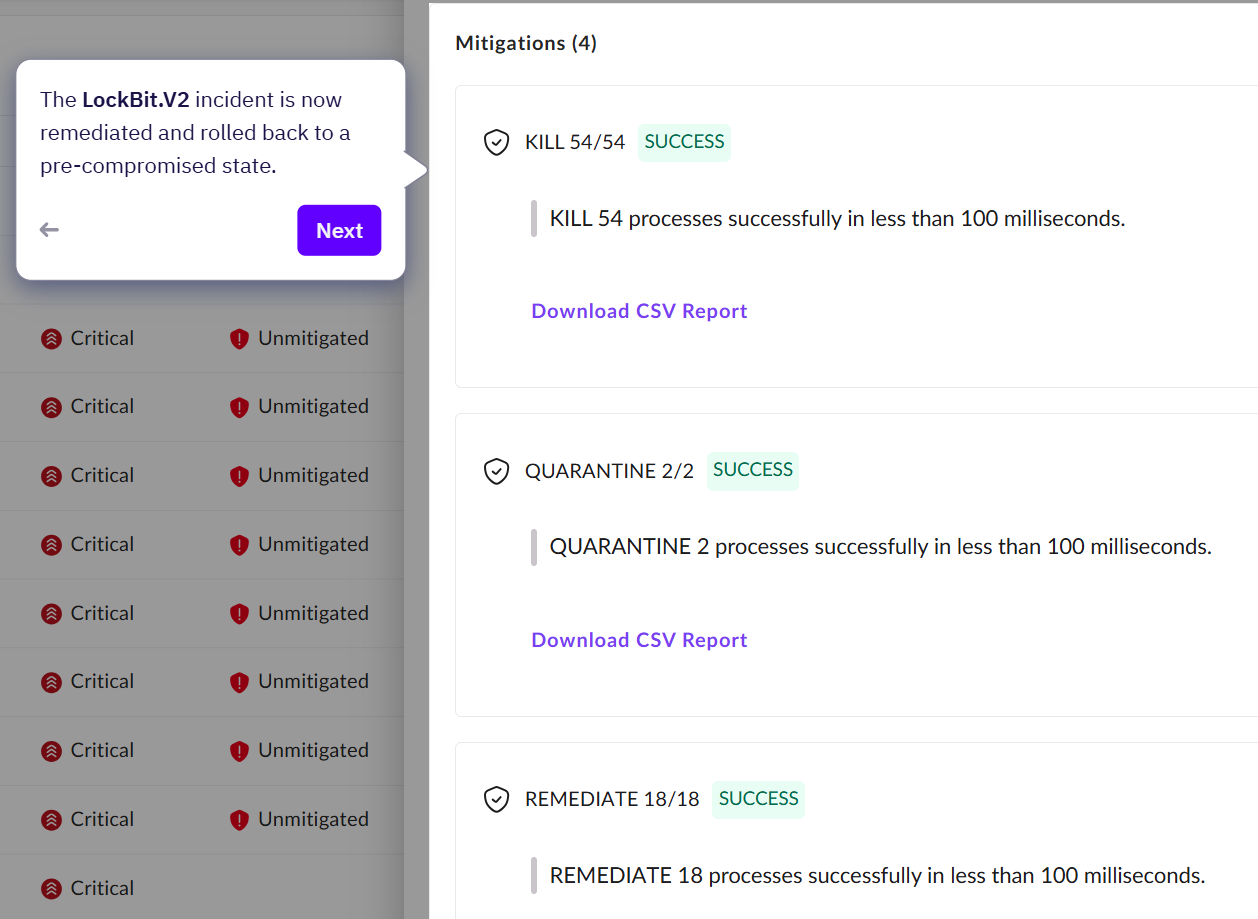Click the LockBit.V2 bold text in tooltip
The width and height of the screenshot is (1258, 919).
(136, 100)
